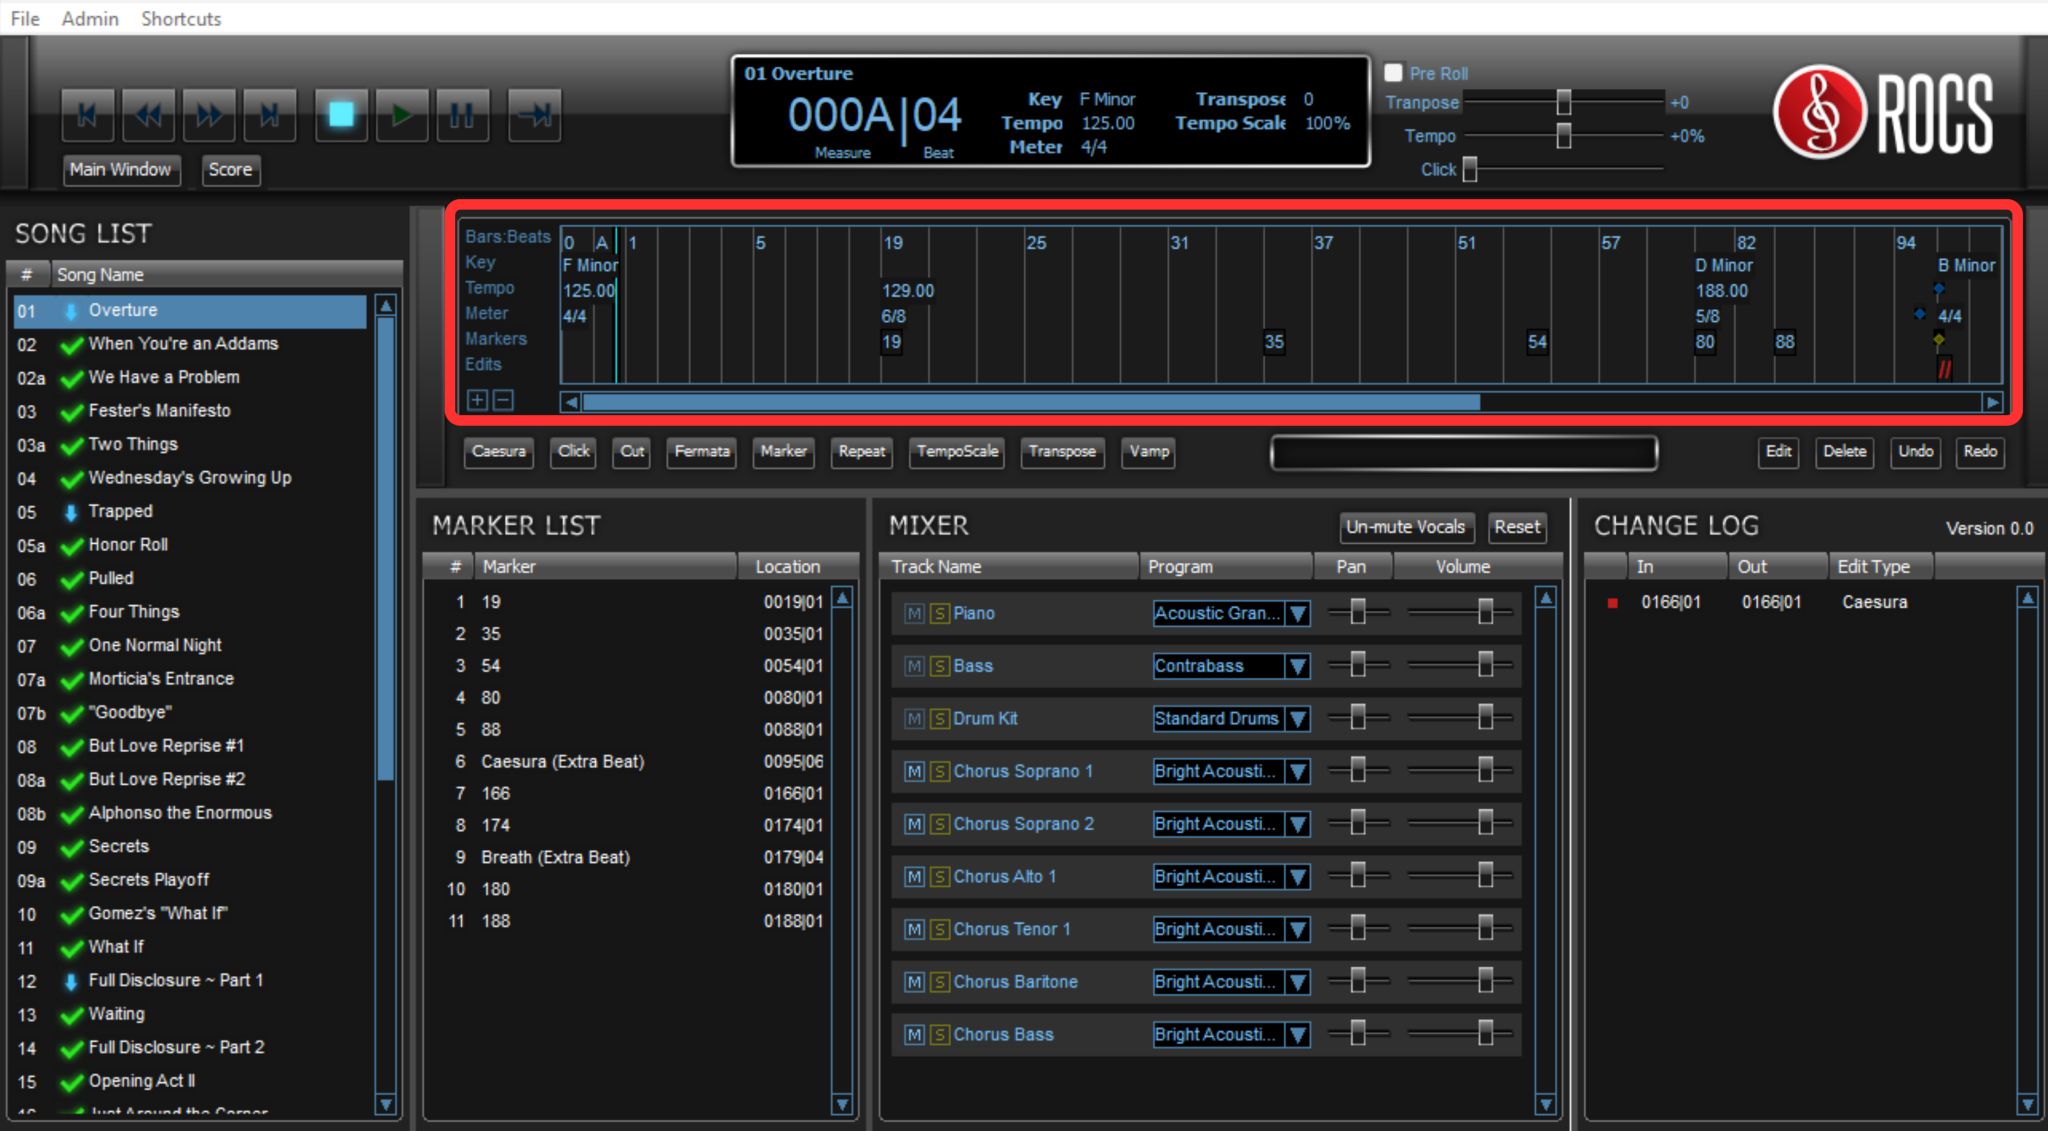Click the Un-mute Vocals button
Viewport: 2048px width, 1131px height.
point(1406,527)
